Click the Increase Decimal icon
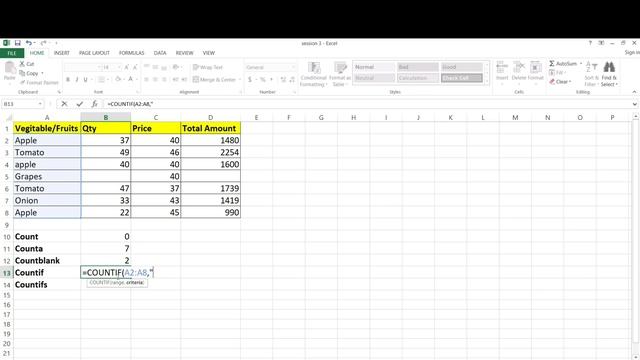 coord(283,80)
